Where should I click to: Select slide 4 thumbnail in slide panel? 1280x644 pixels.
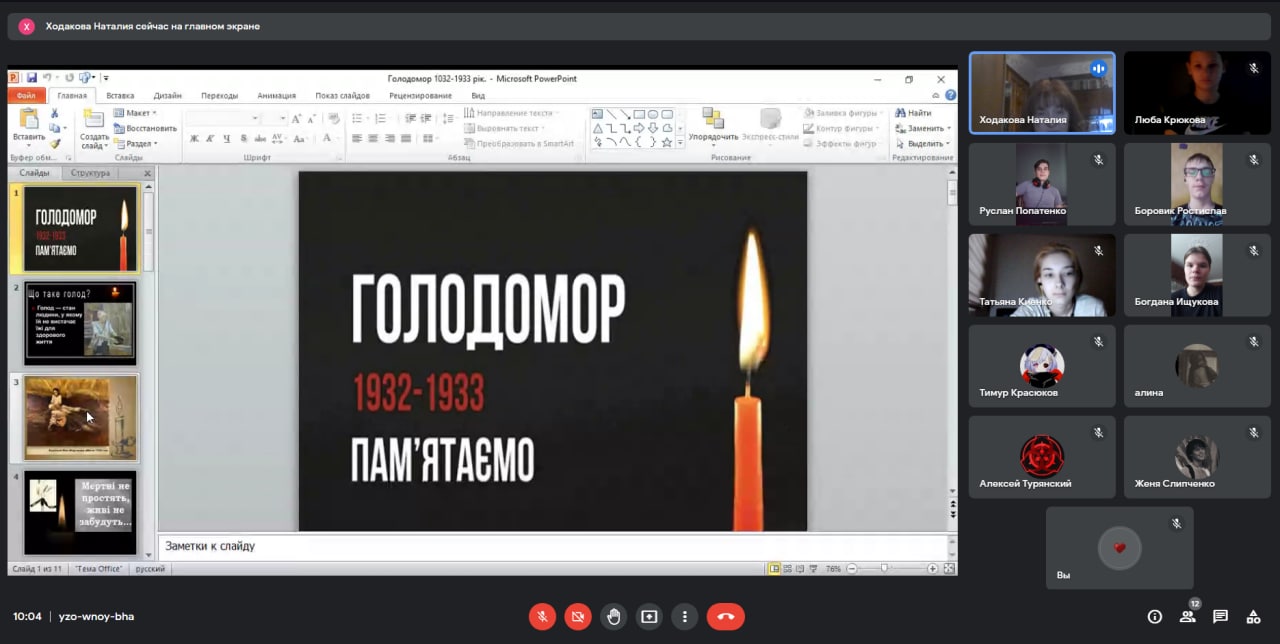(80, 512)
